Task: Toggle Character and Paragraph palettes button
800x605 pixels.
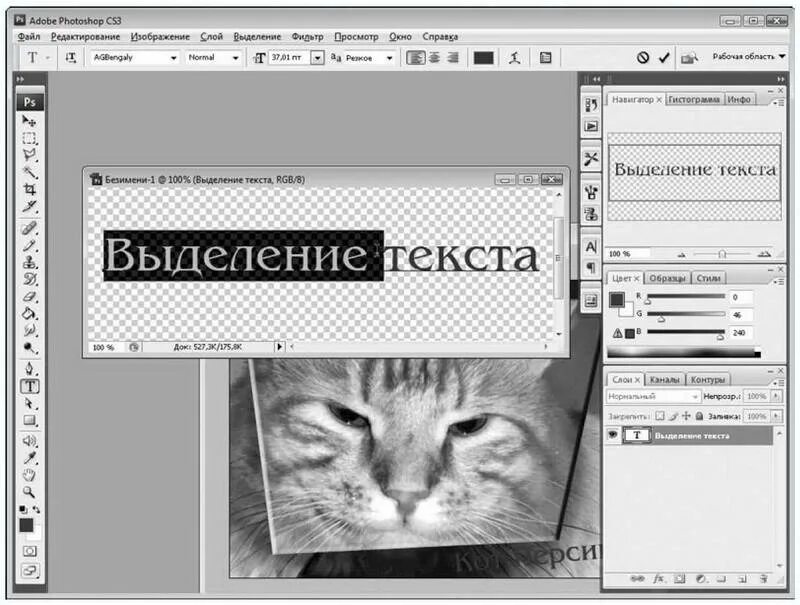Action: (545, 58)
